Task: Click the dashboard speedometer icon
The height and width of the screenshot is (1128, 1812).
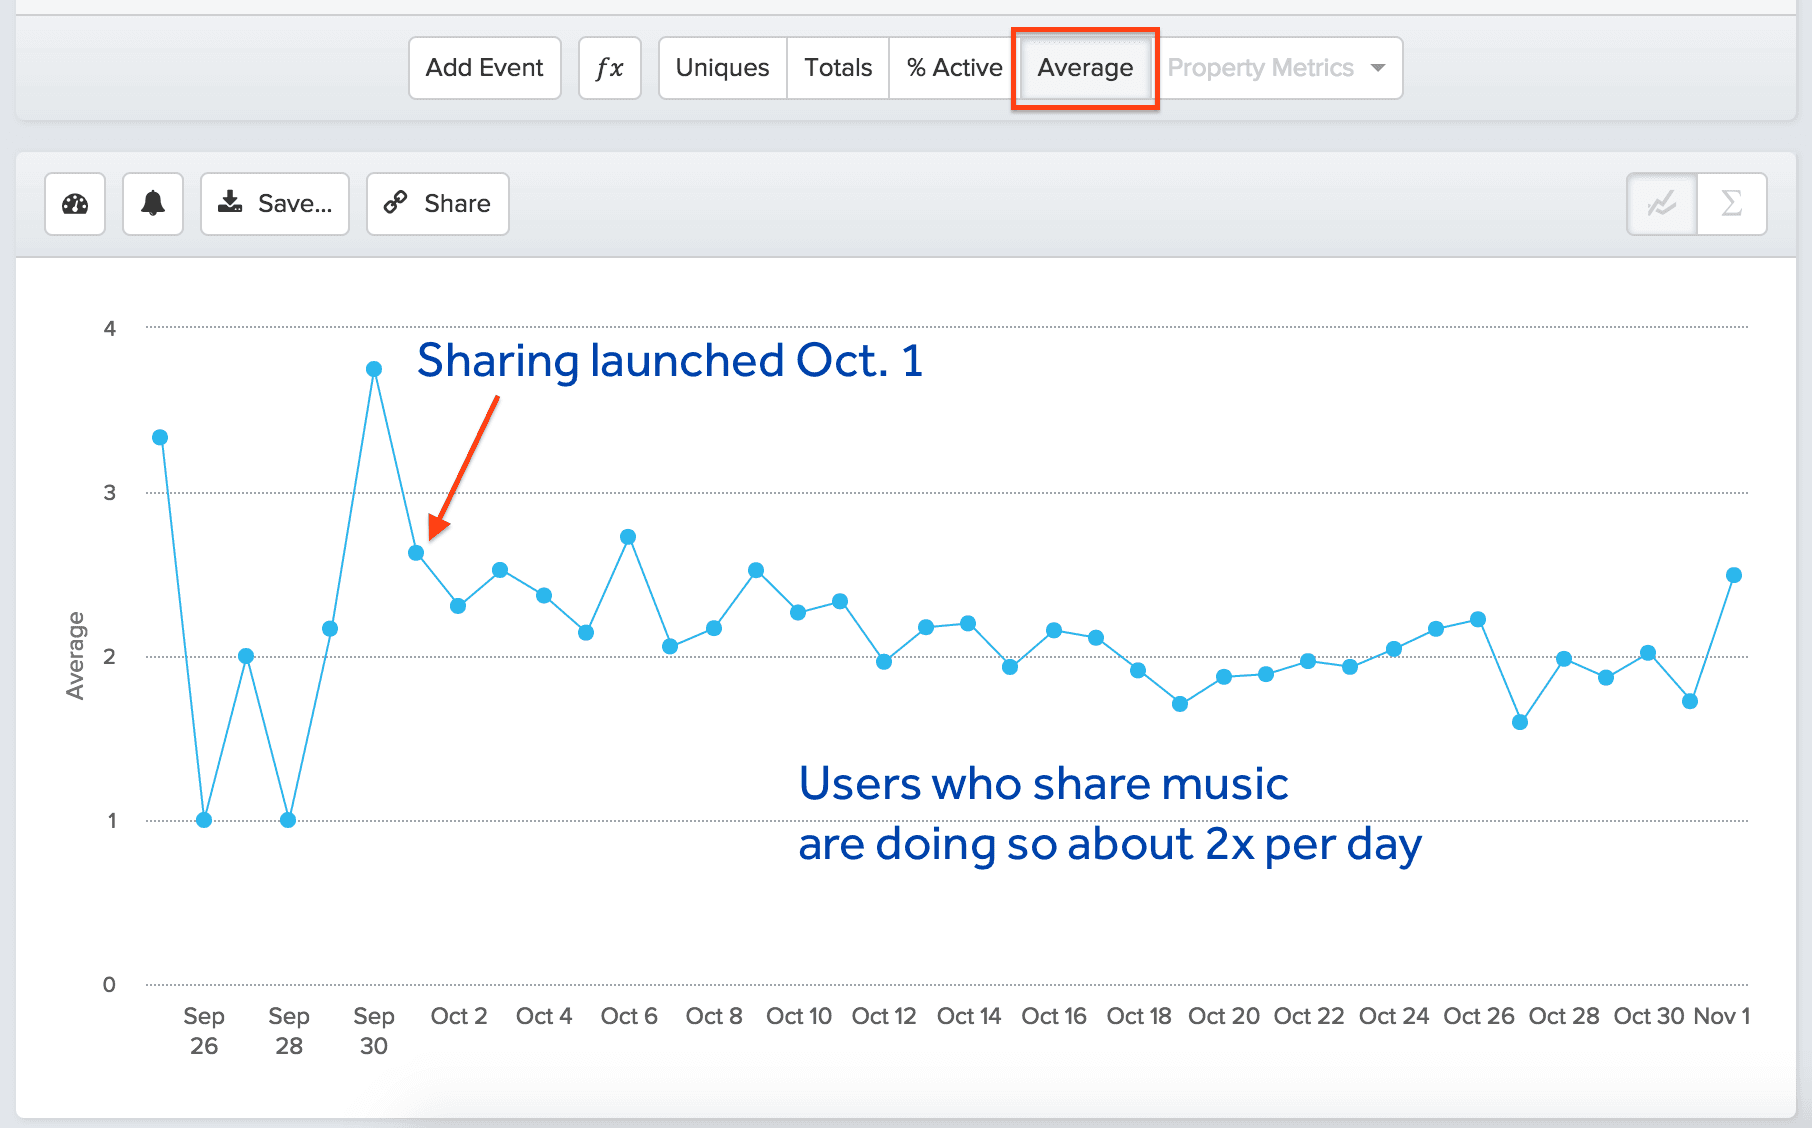Action: (x=74, y=203)
